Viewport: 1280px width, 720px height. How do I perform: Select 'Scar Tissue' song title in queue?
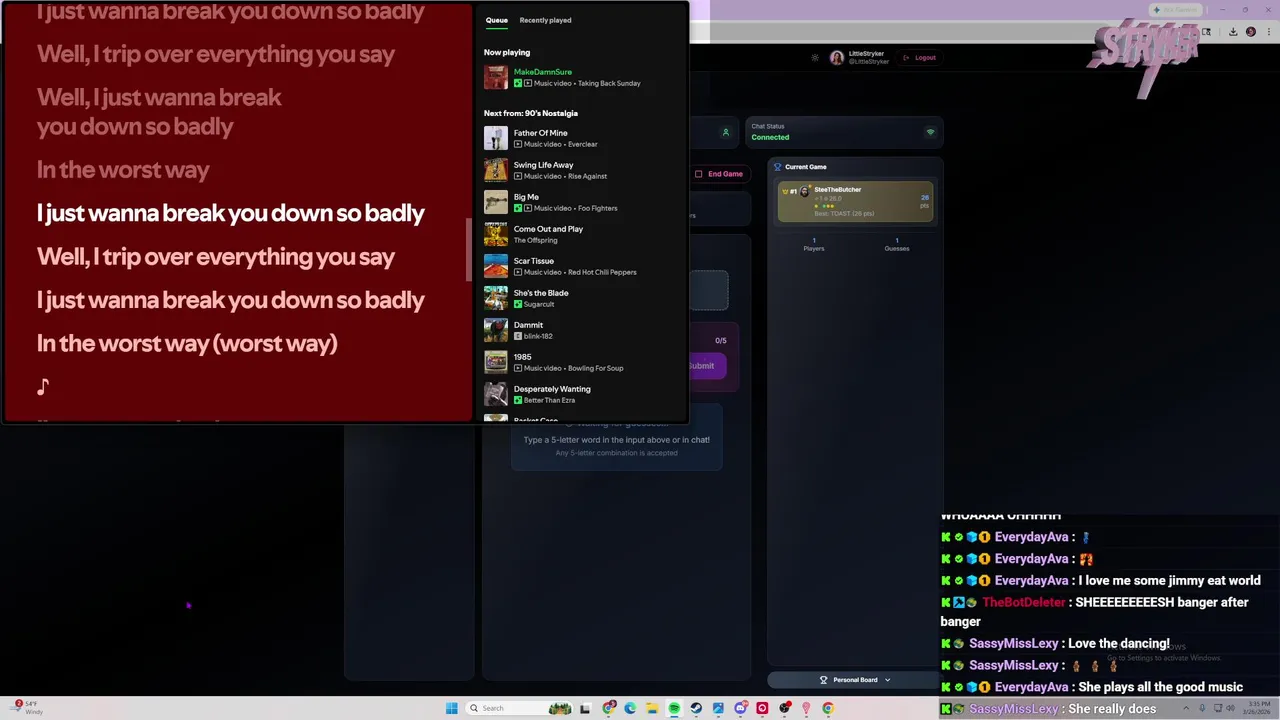point(533,261)
